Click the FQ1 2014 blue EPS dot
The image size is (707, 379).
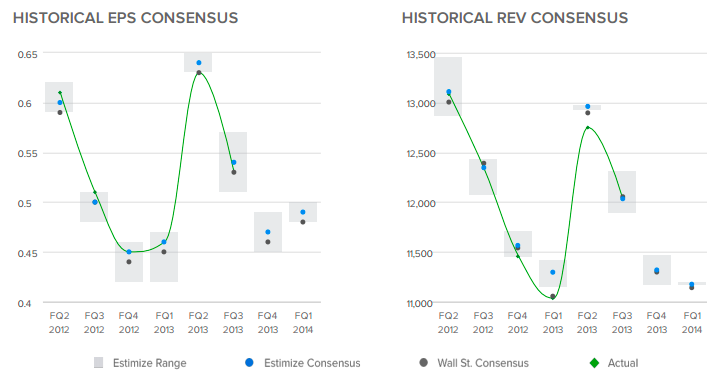coord(303,212)
